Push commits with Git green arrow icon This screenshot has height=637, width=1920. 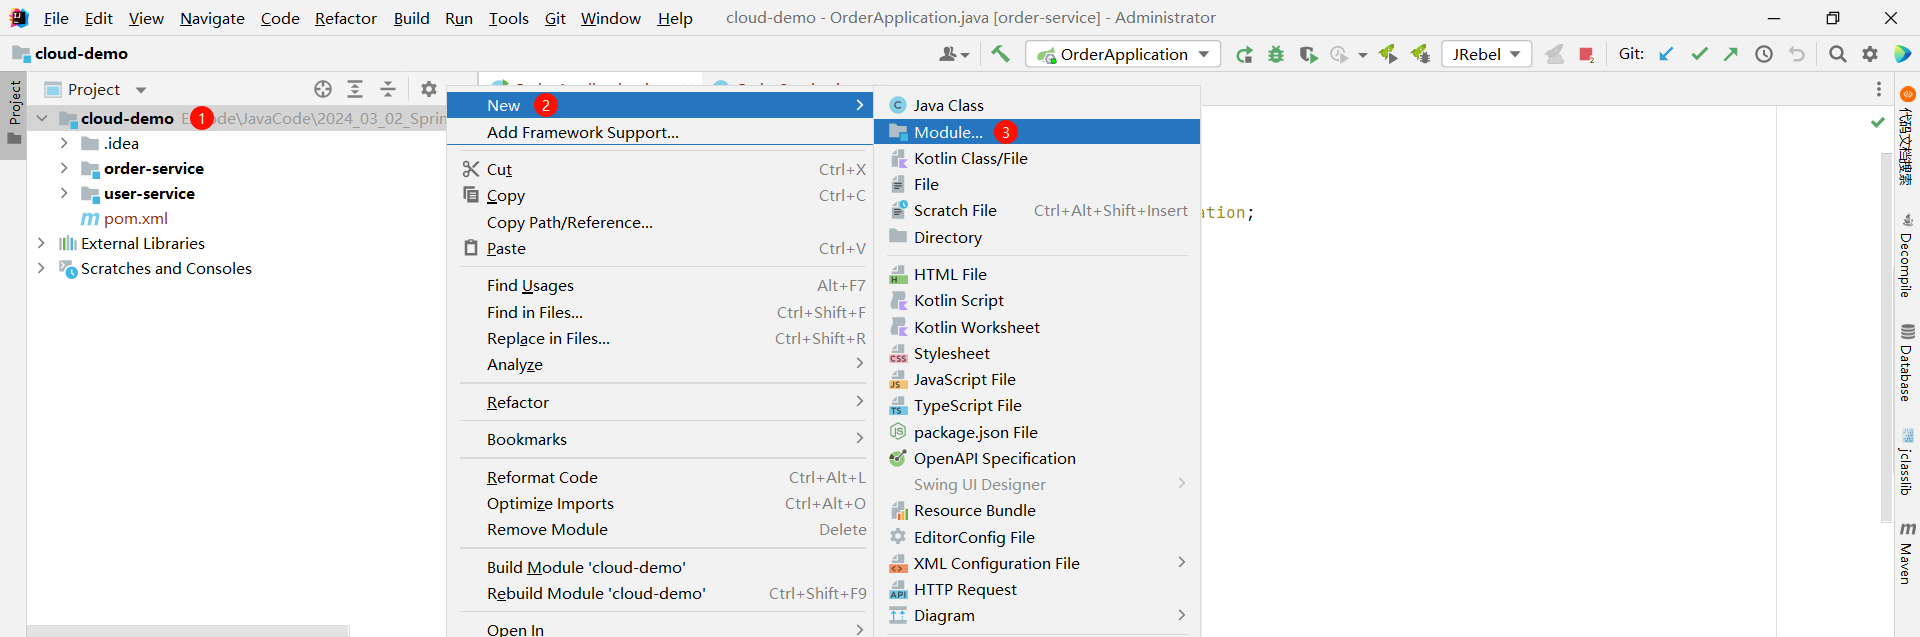coord(1731,54)
